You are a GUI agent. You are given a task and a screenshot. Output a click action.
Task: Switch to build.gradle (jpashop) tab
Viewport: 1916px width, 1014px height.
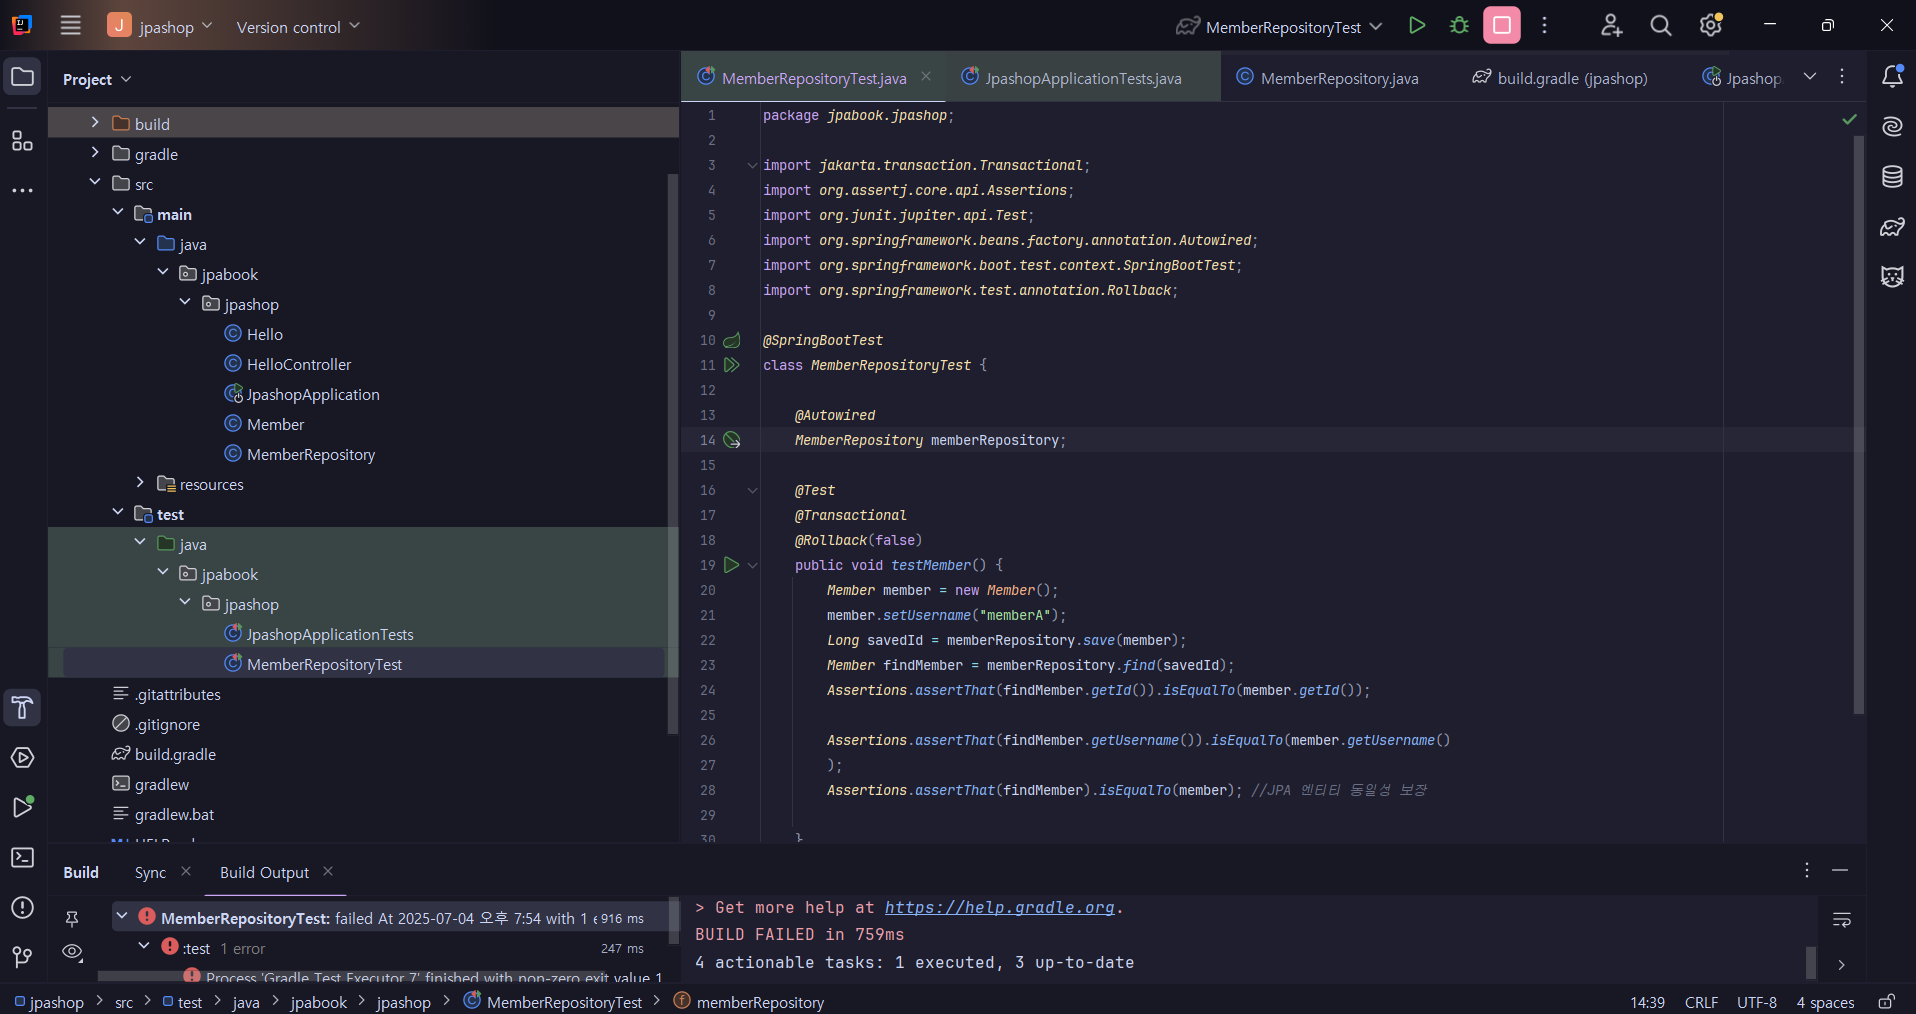click(1559, 78)
